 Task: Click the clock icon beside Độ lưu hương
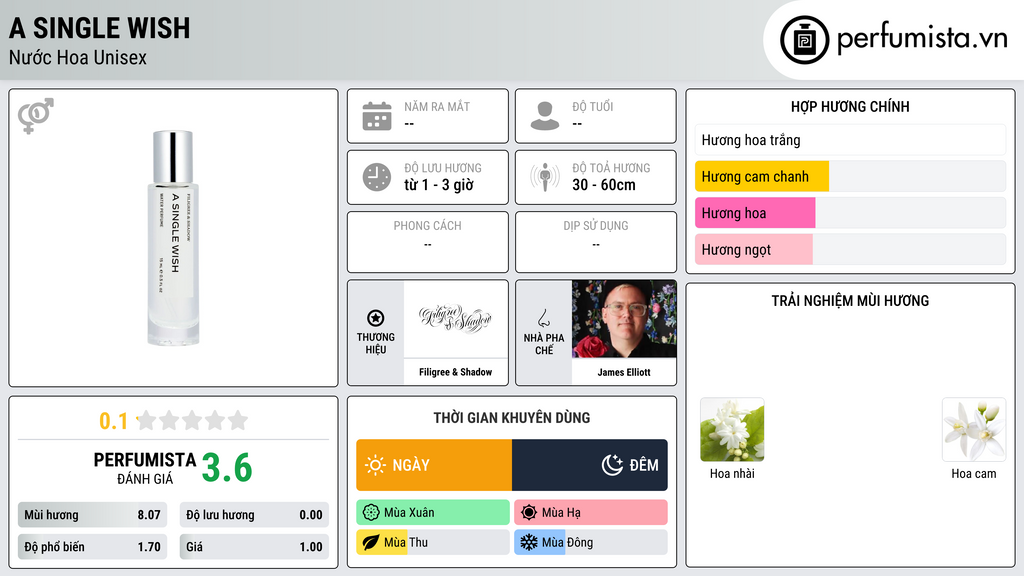(377, 177)
